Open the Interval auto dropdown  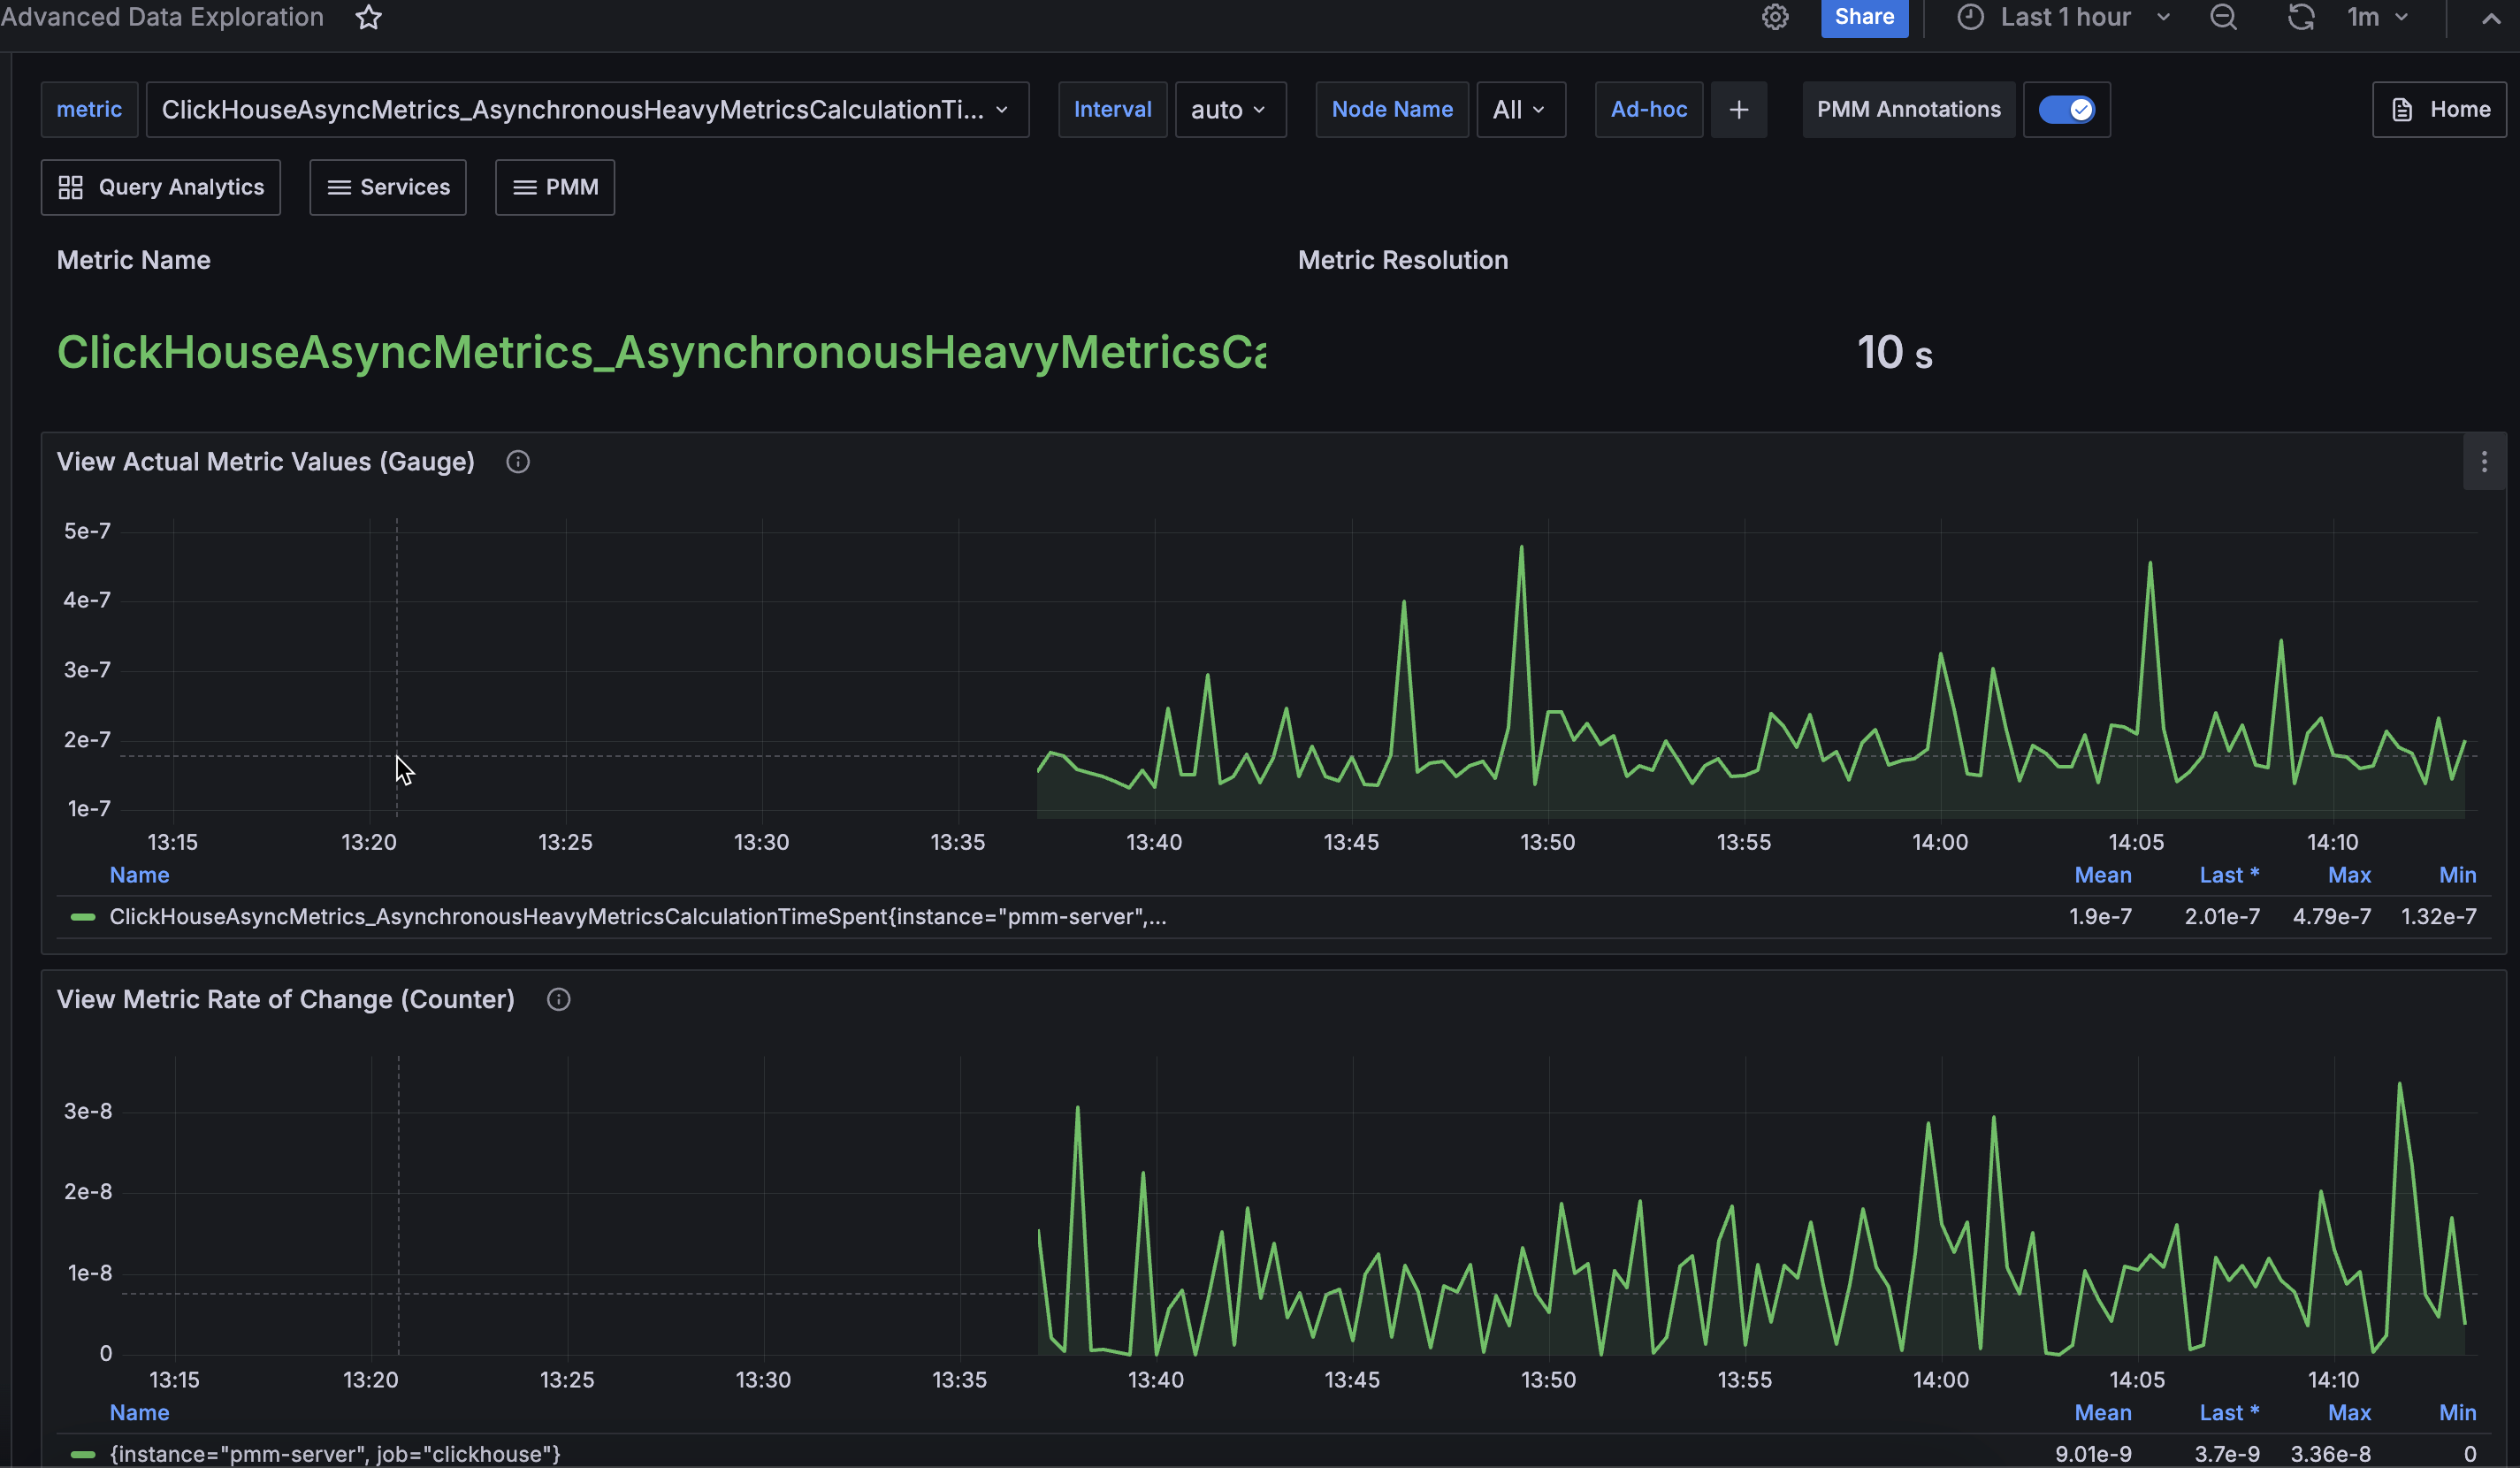(x=1229, y=110)
